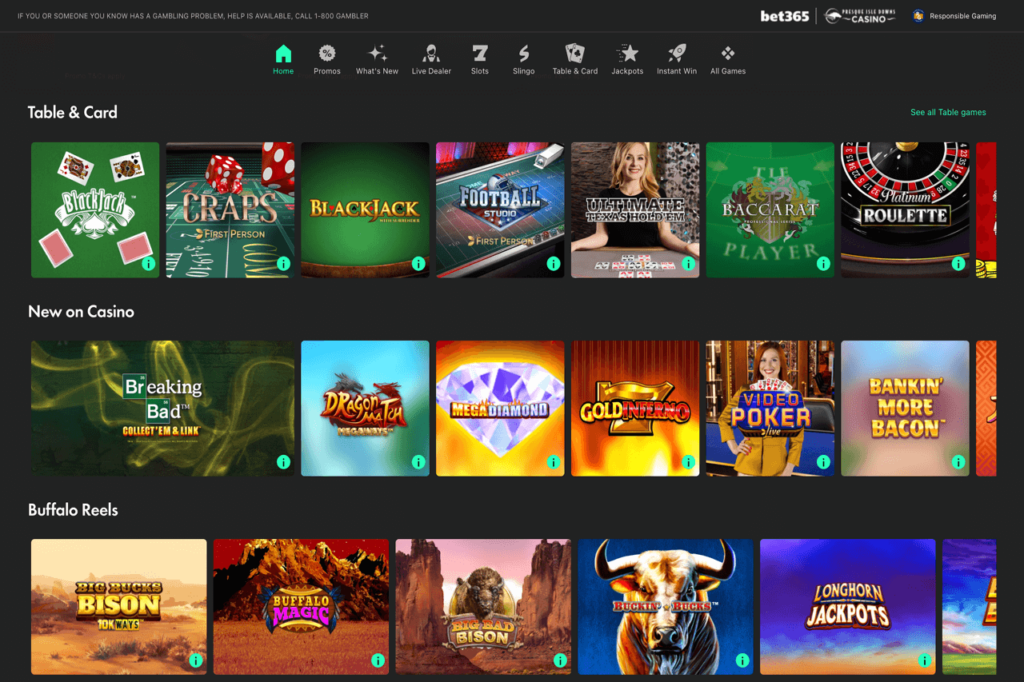Open the Football Studio First Person game
Screen dimensions: 1024x682
[x=500, y=210]
